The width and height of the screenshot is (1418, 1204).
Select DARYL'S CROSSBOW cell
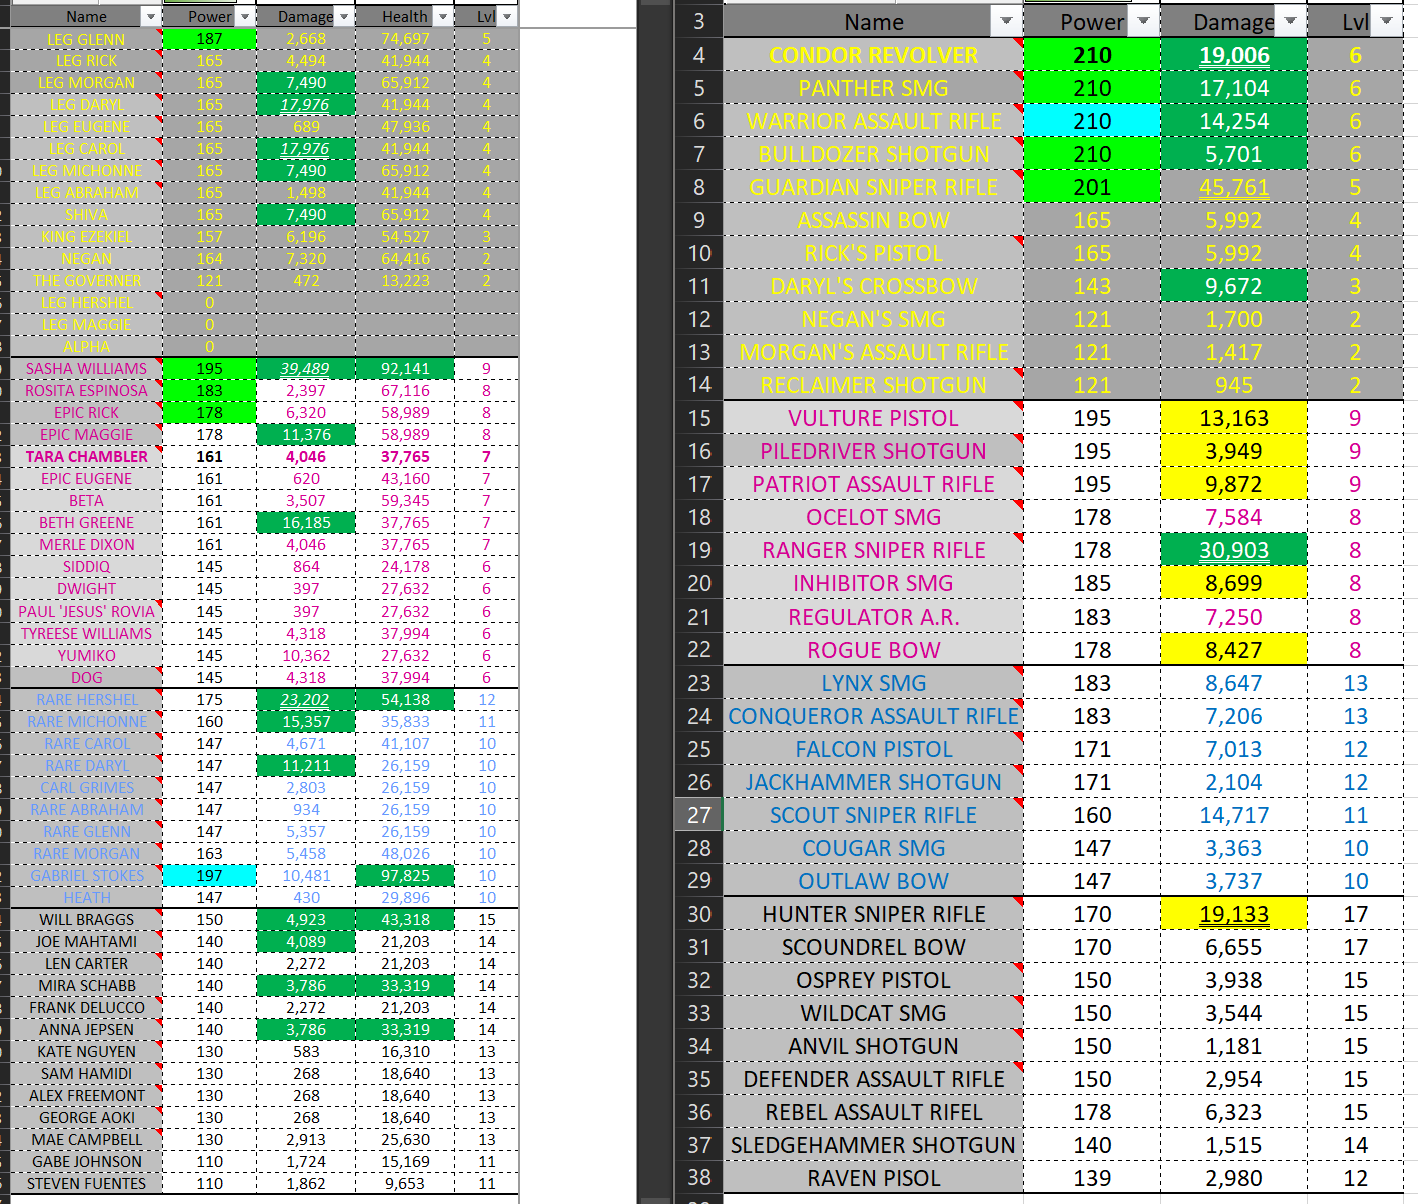[873, 286]
